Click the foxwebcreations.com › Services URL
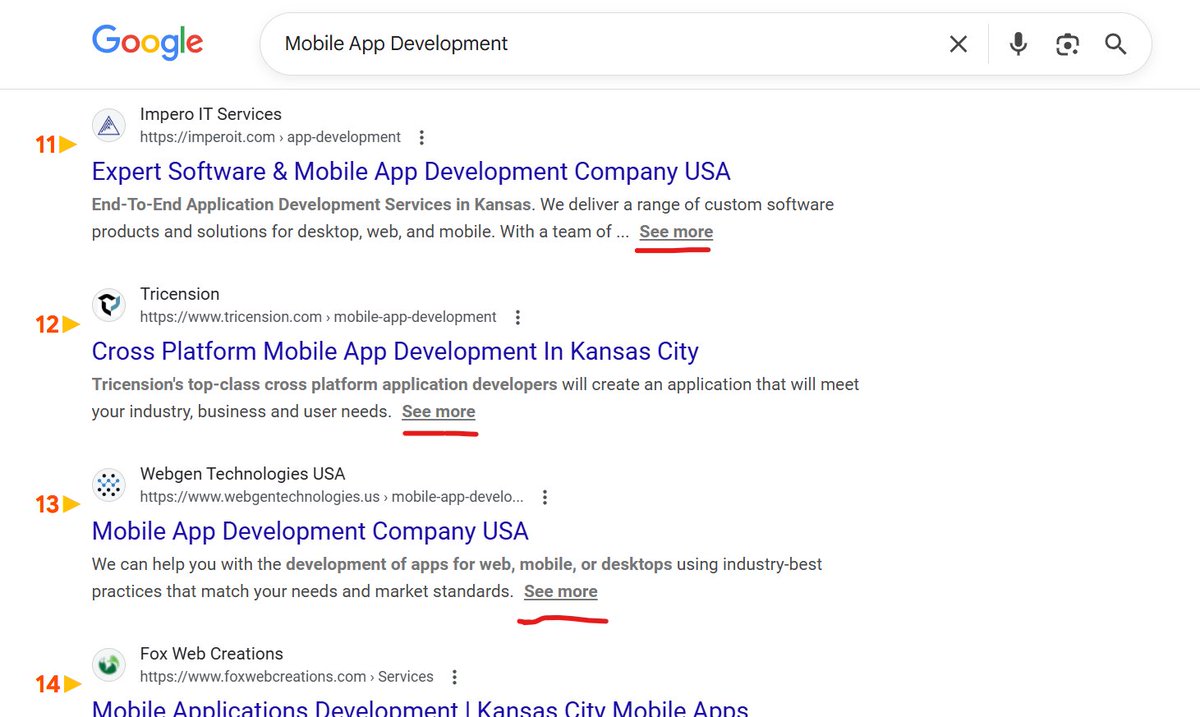The height and width of the screenshot is (717, 1200). point(287,677)
